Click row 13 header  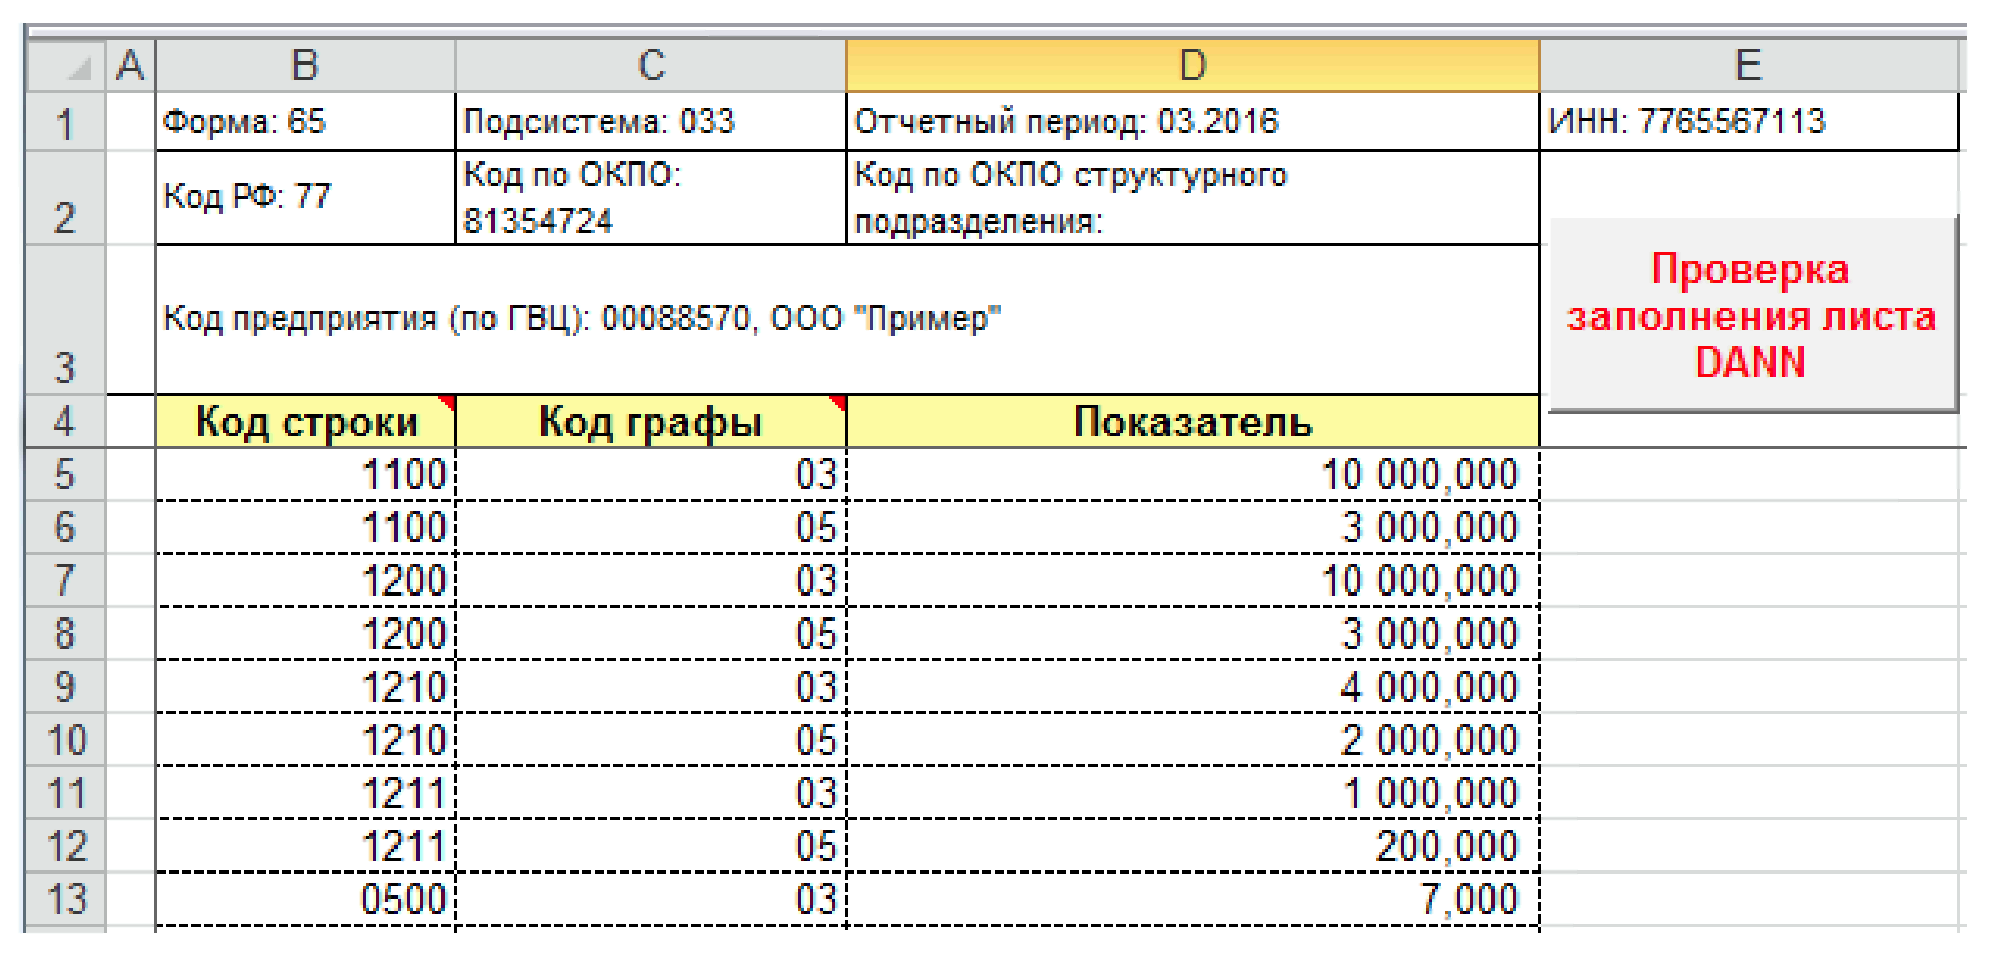point(65,899)
